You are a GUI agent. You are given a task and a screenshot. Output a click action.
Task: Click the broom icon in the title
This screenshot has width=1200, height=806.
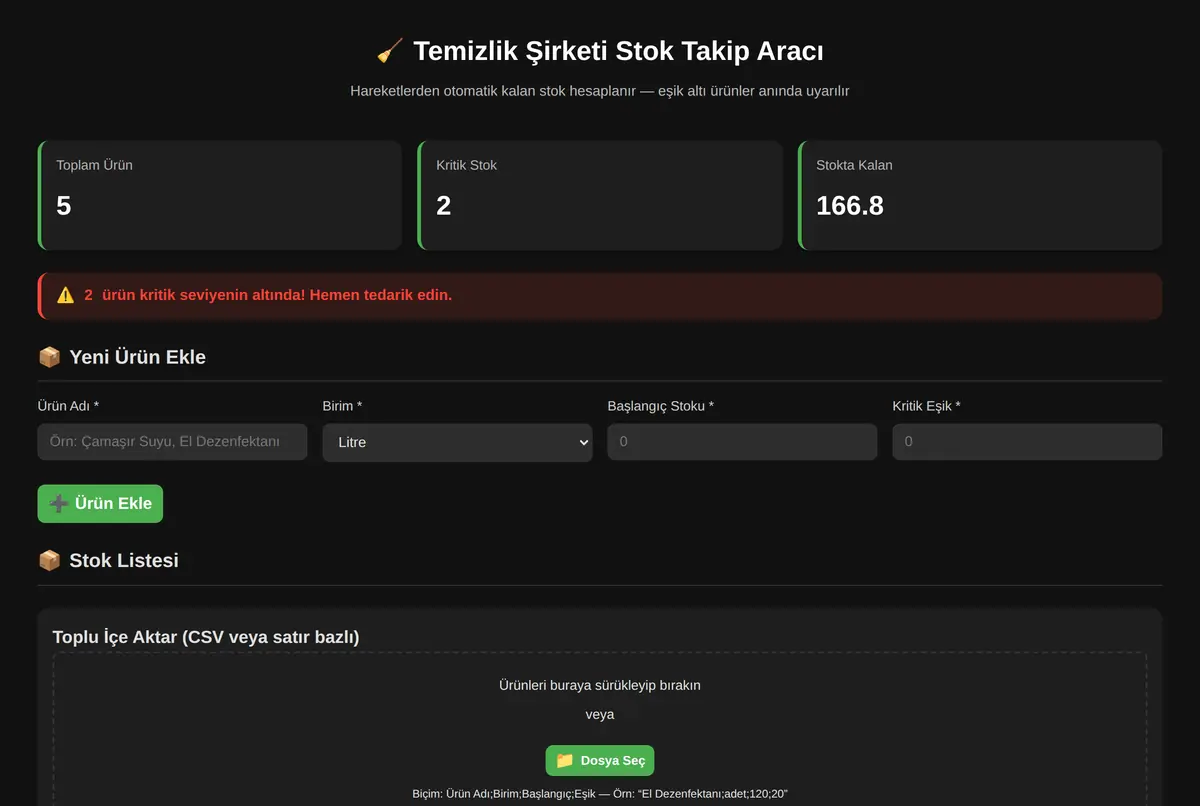(390, 51)
